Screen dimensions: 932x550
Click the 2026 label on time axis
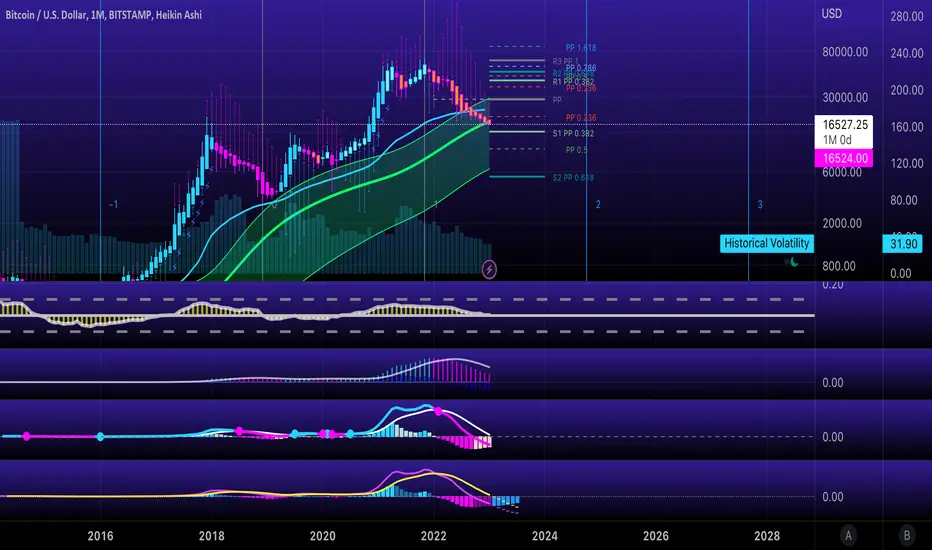click(x=656, y=536)
